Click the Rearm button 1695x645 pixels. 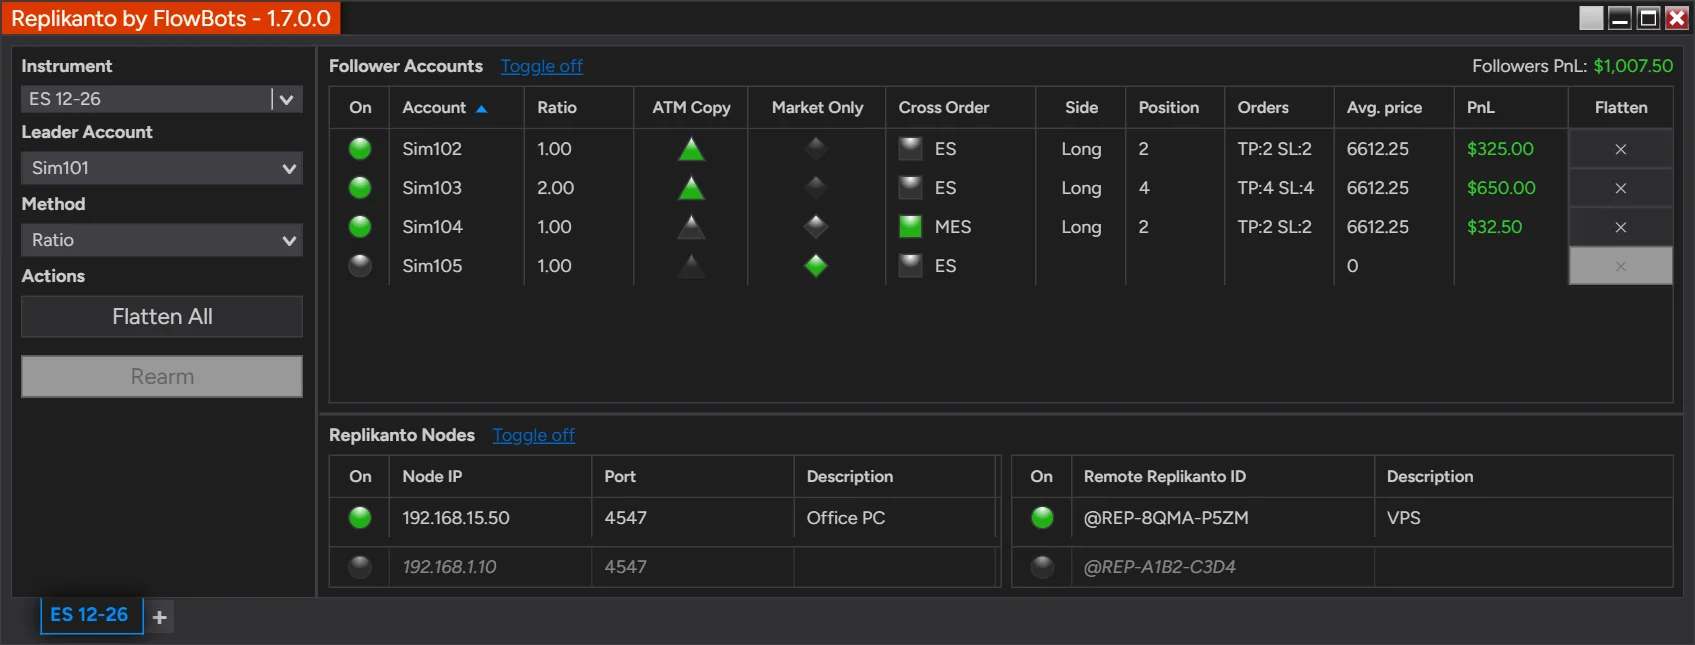pos(162,377)
